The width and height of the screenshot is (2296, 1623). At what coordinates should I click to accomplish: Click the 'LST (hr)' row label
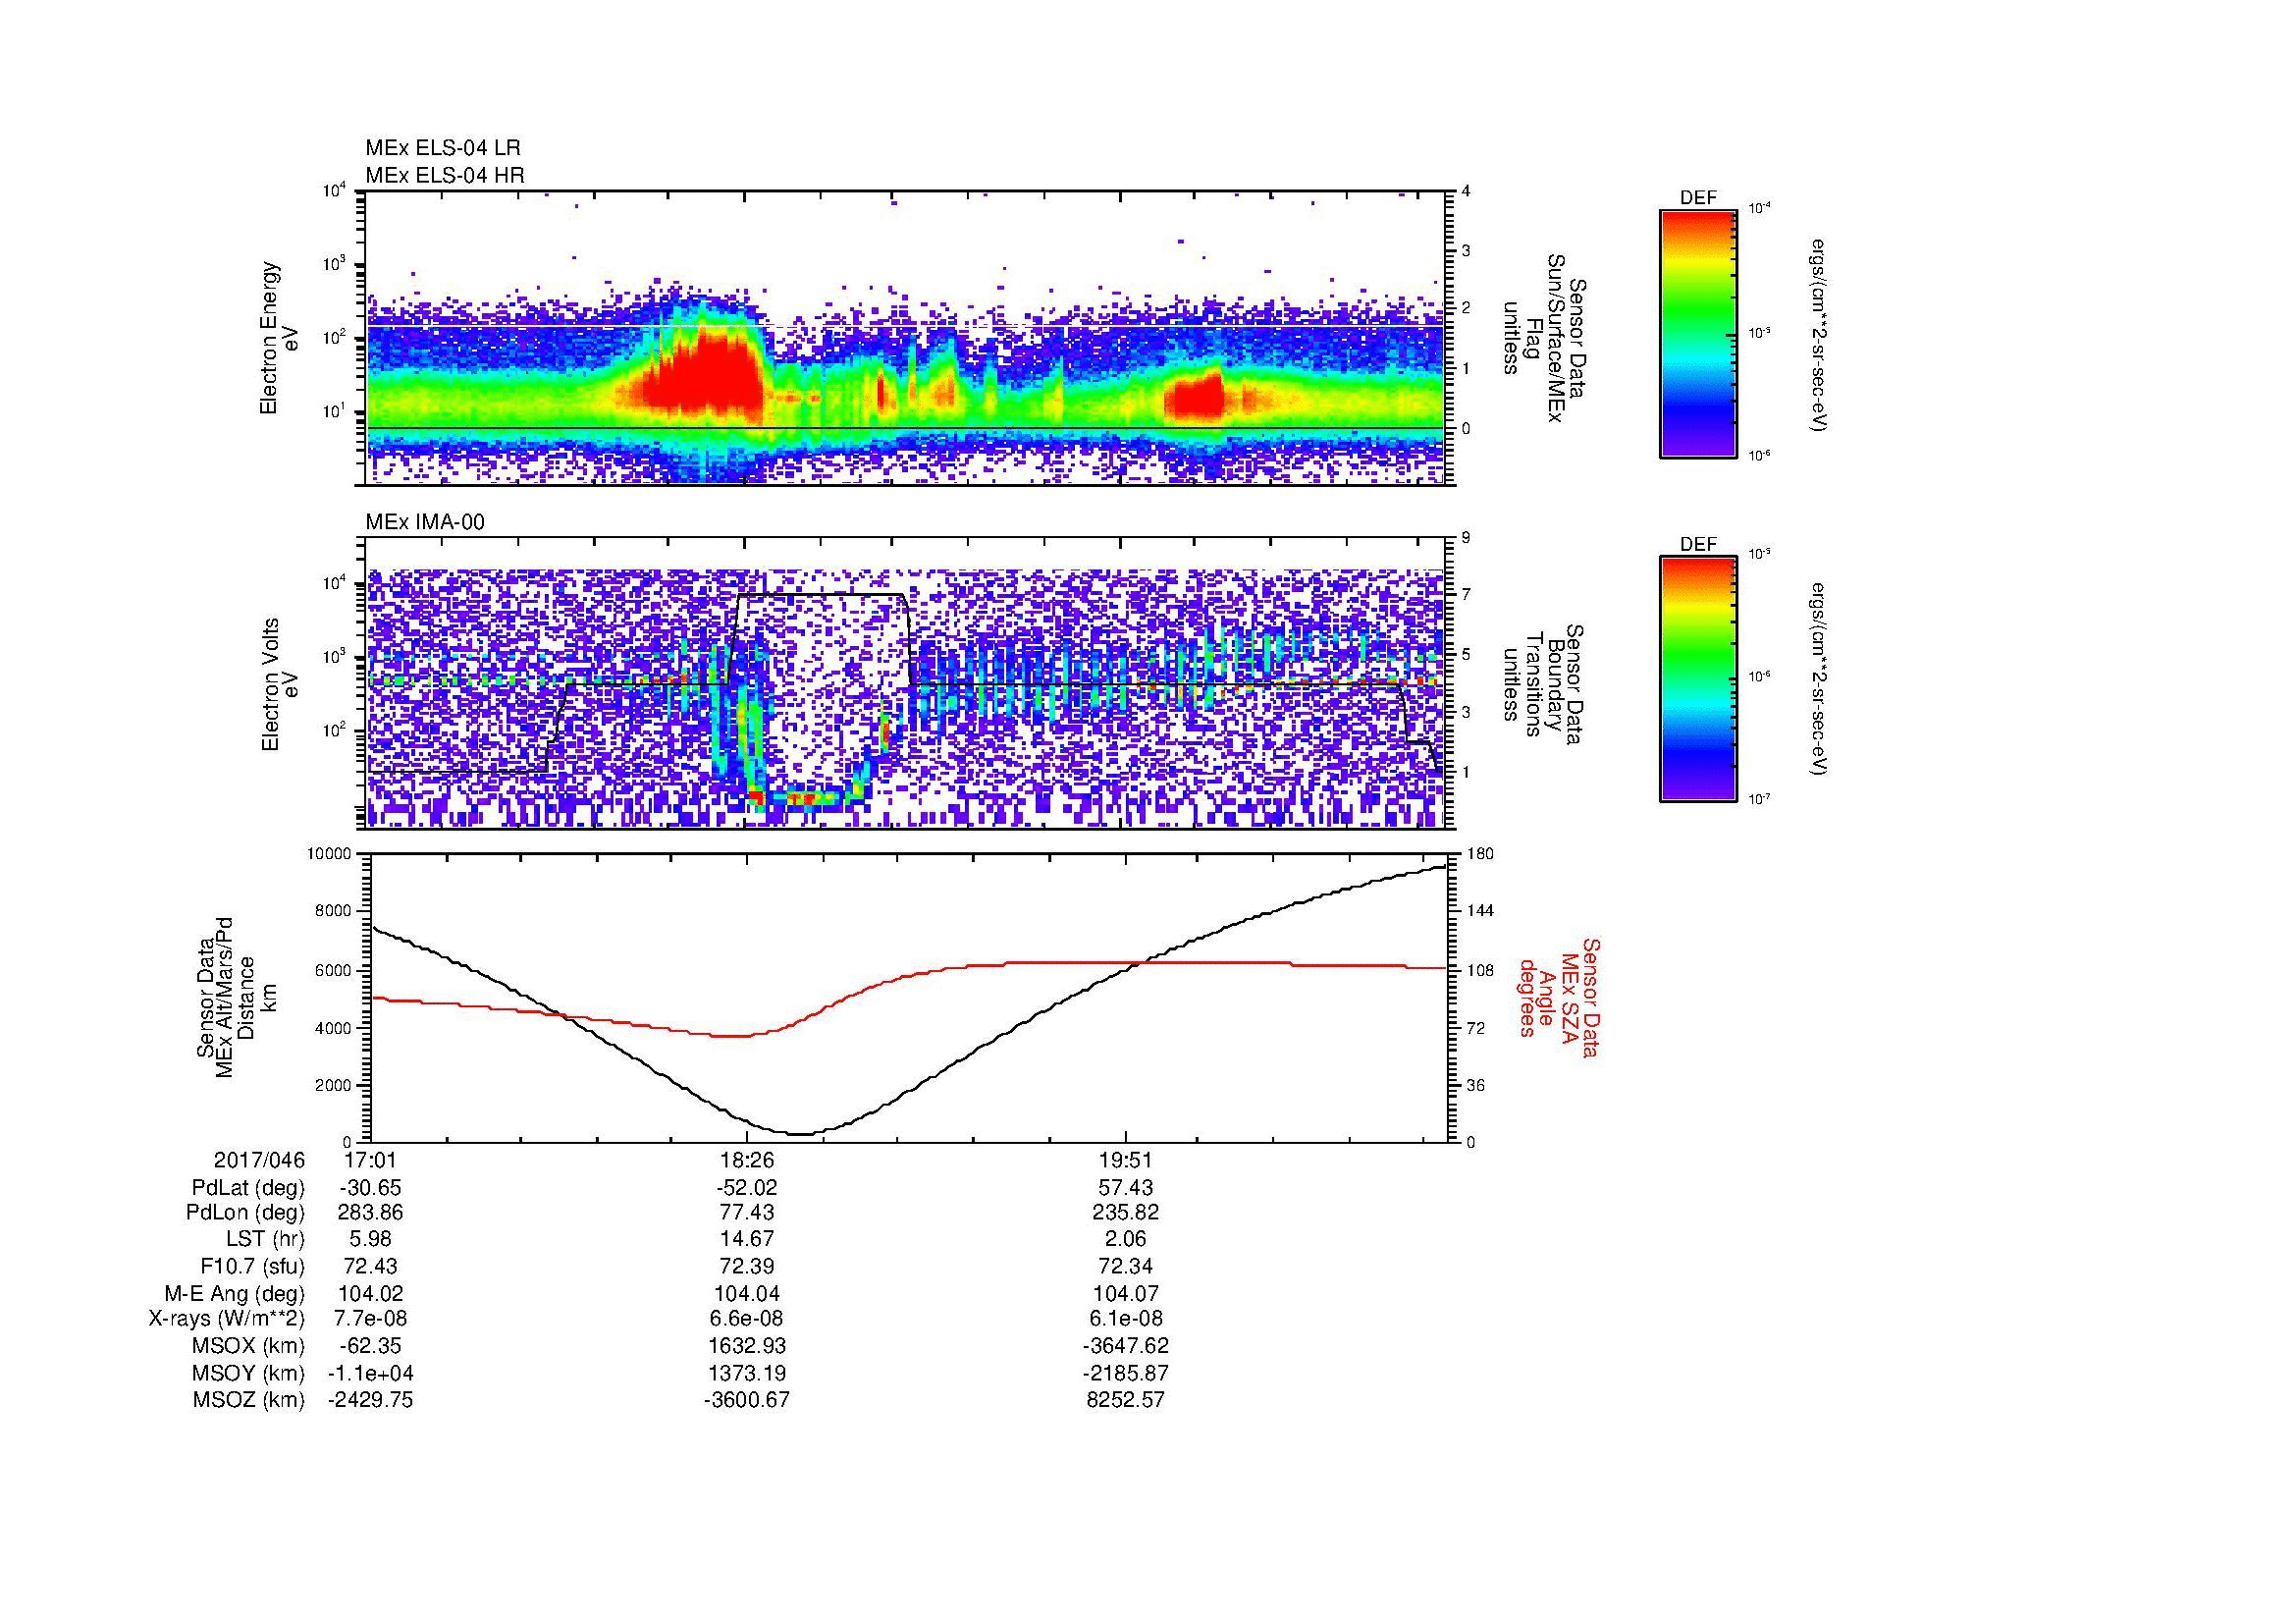(264, 1240)
